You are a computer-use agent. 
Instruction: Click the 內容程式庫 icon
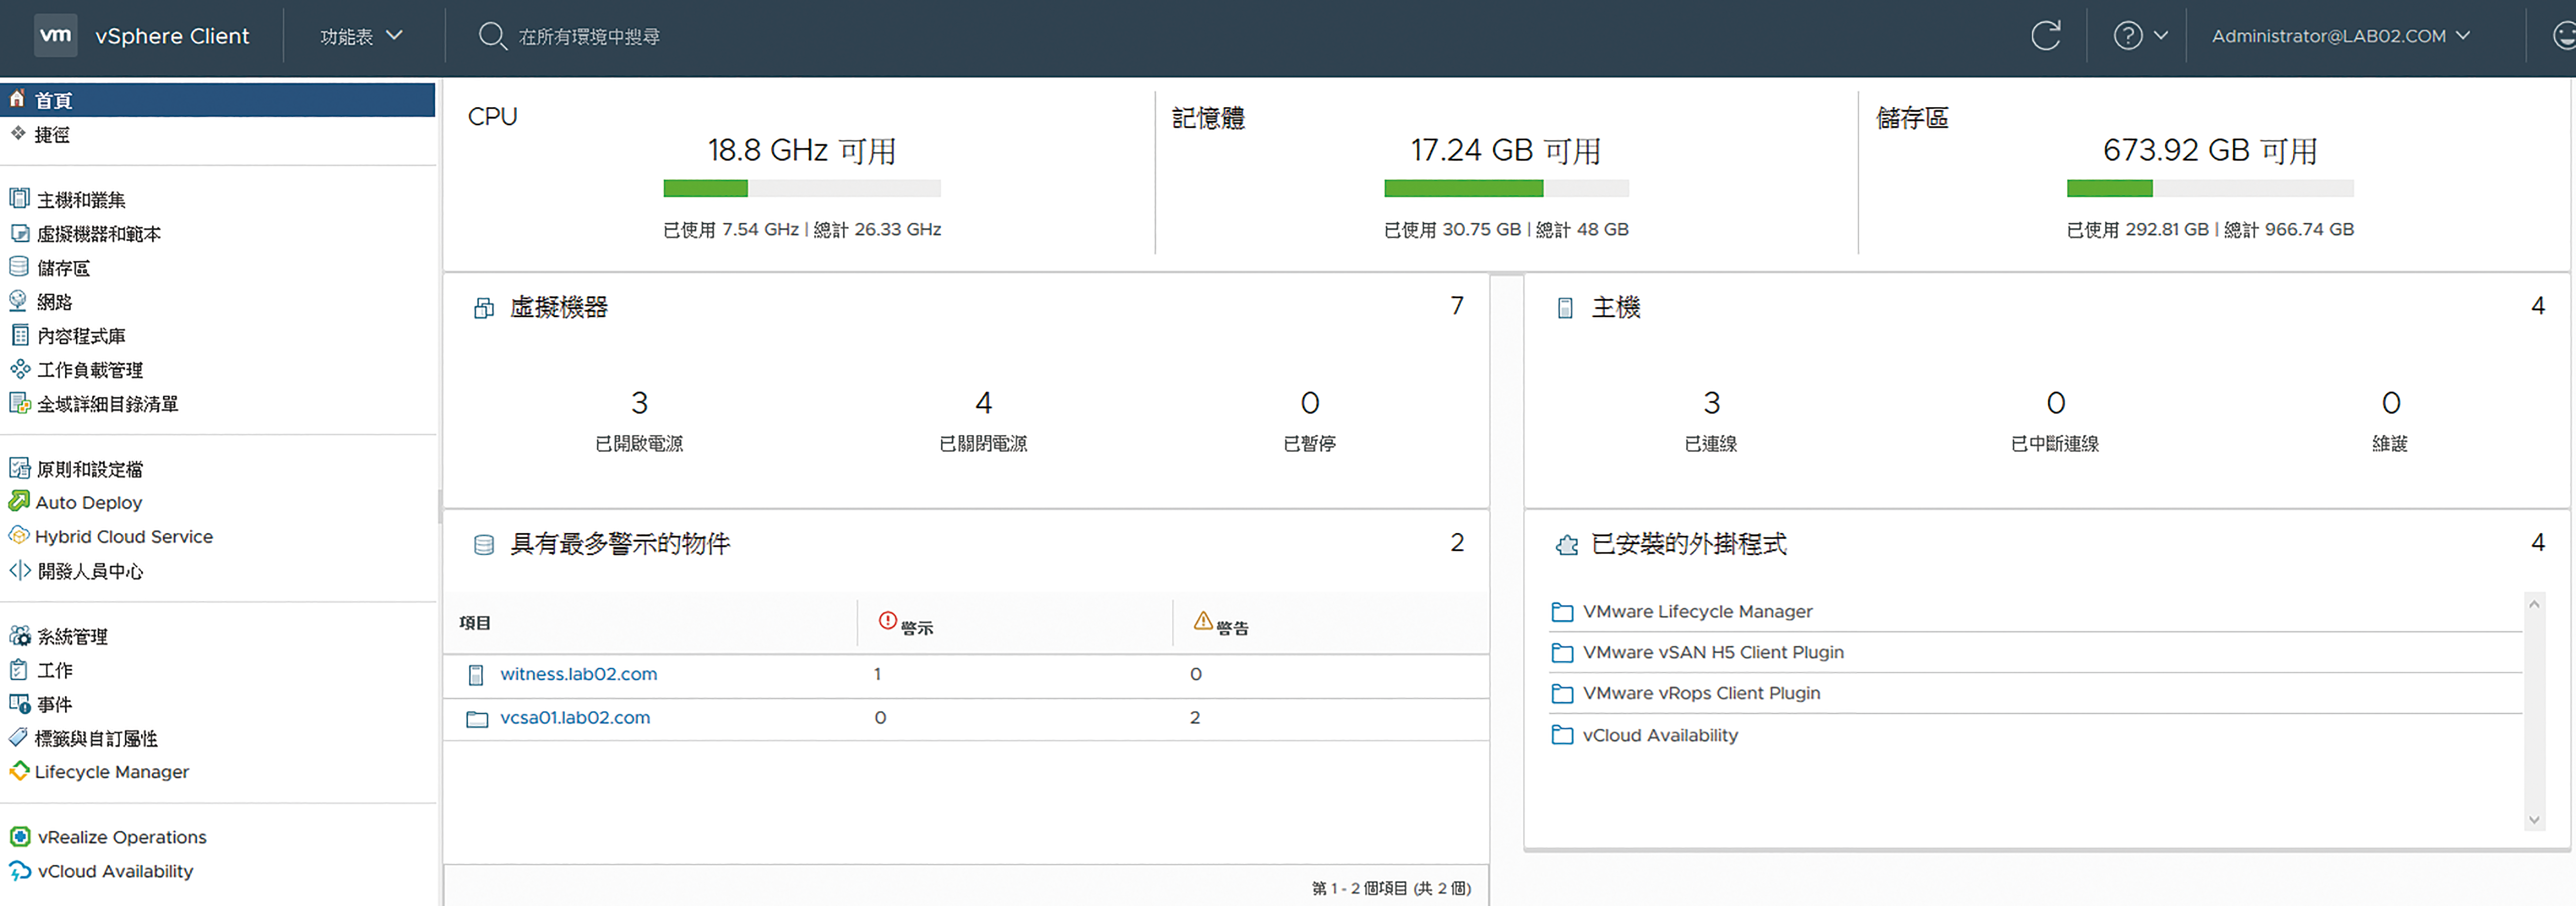pos(19,335)
